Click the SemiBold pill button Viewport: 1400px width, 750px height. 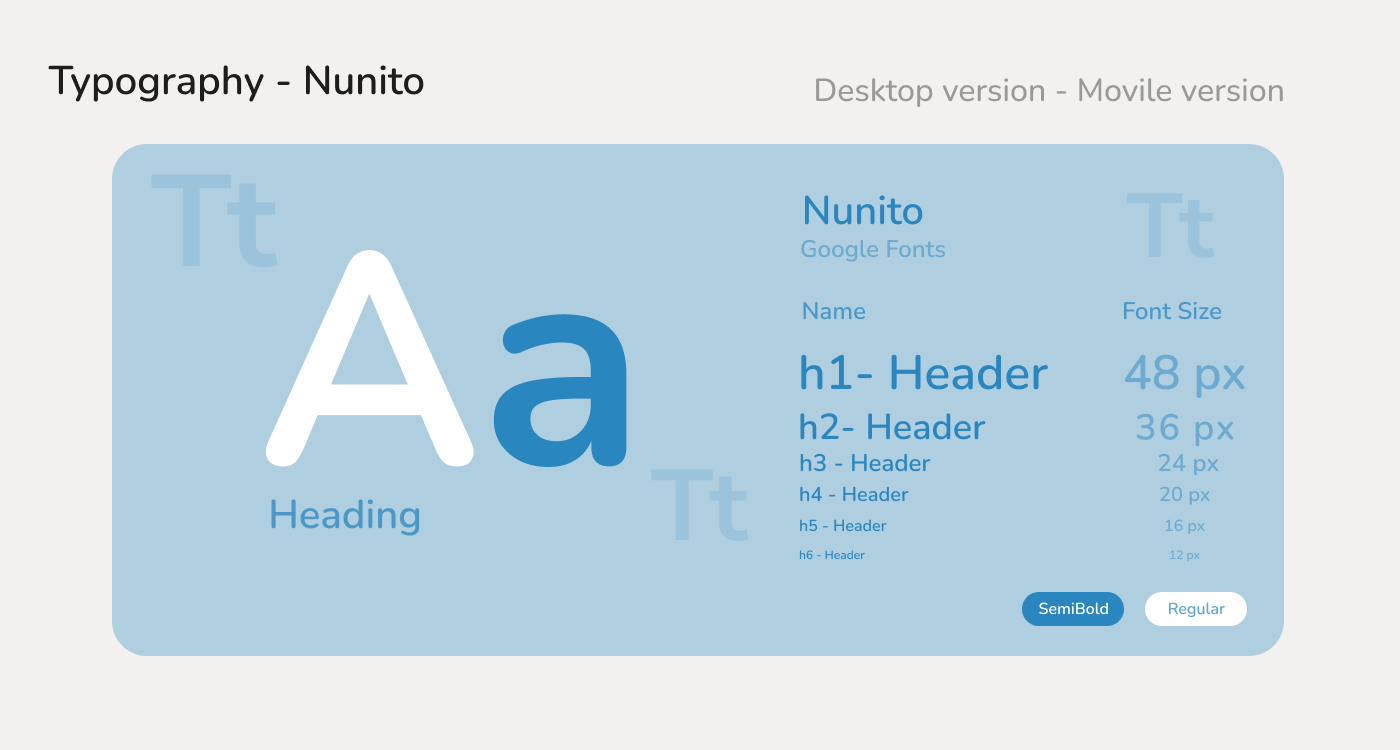[1072, 609]
